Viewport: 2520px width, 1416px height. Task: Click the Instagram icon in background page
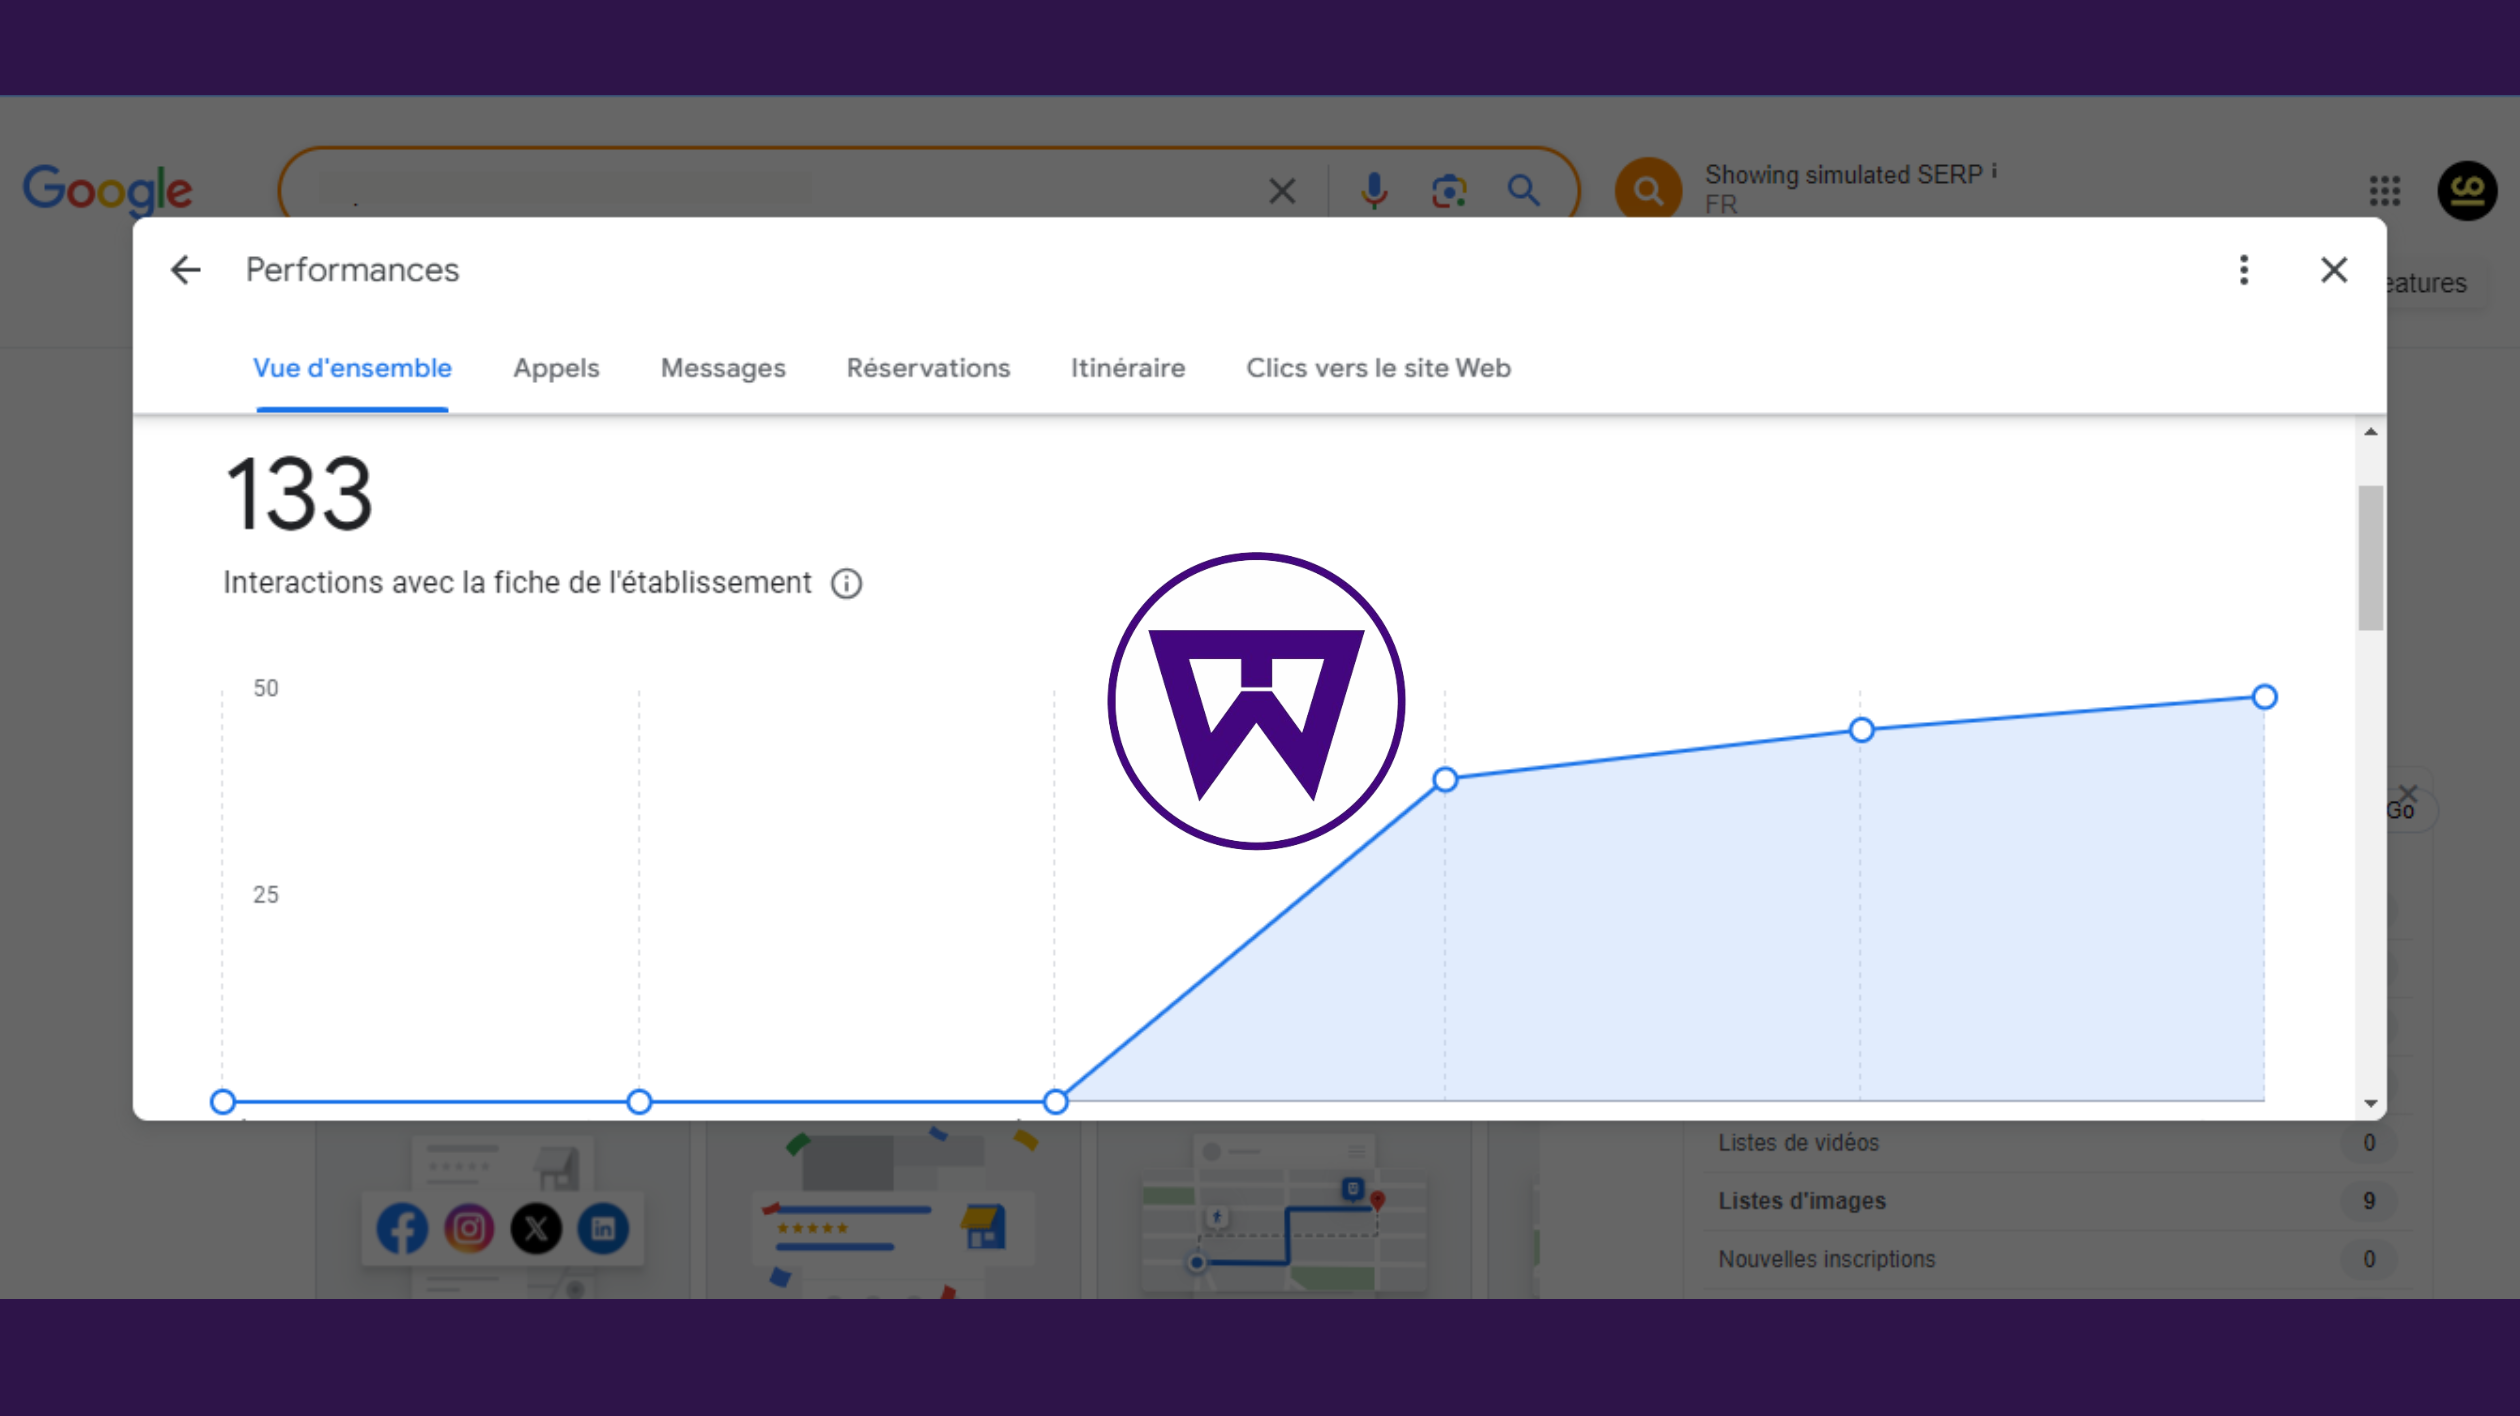point(469,1229)
